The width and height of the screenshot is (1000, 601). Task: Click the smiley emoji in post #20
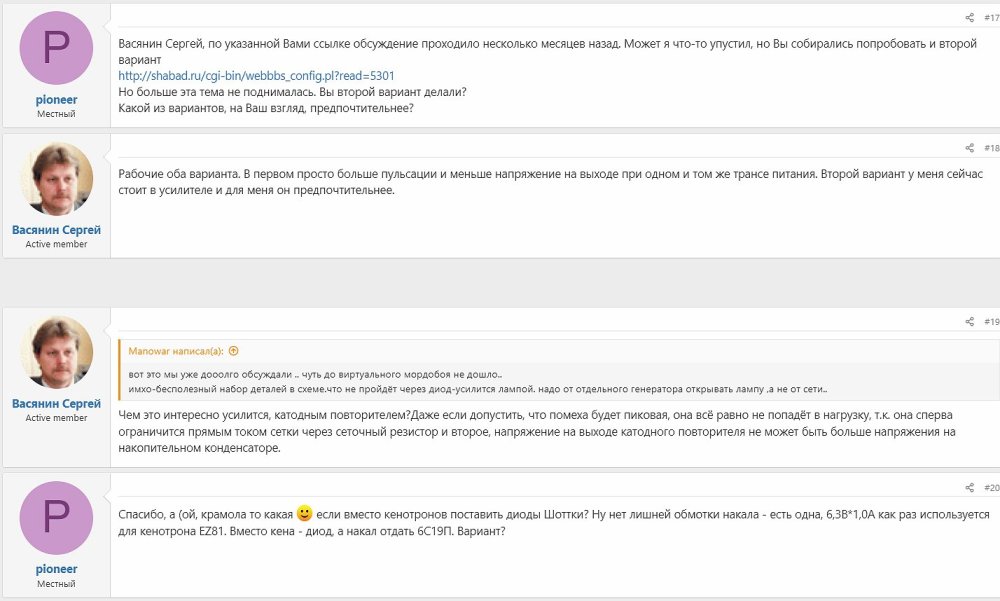305,513
